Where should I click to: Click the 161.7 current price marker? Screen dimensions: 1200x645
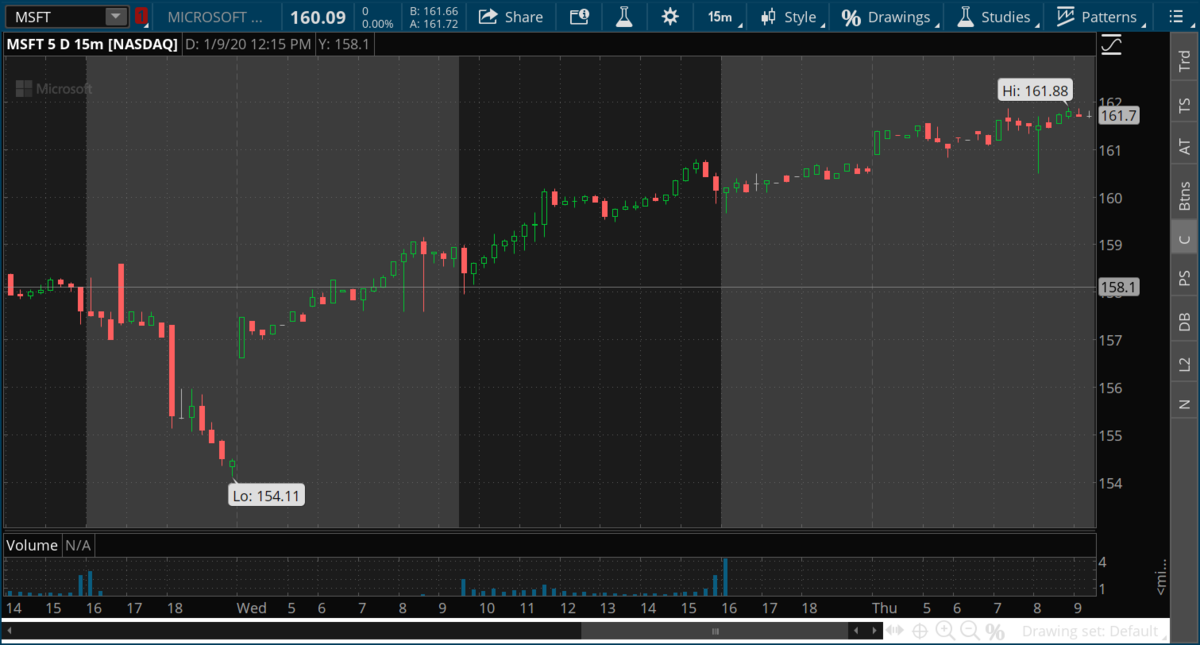click(x=1118, y=116)
